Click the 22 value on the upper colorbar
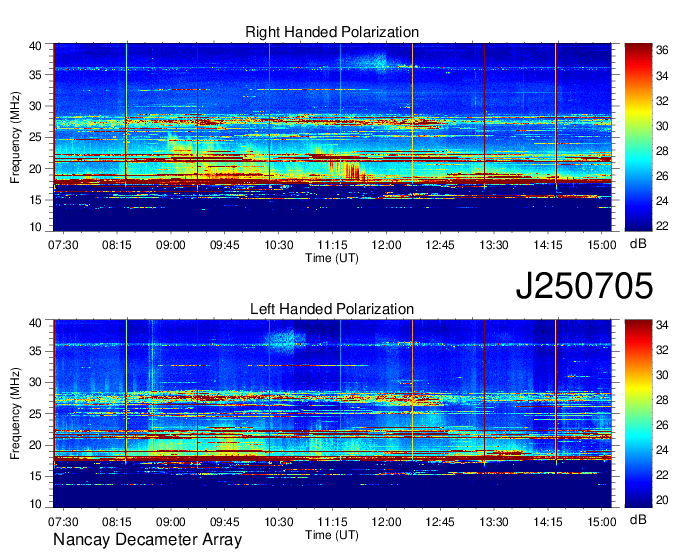This screenshot has height=552, width=680. coord(662,226)
